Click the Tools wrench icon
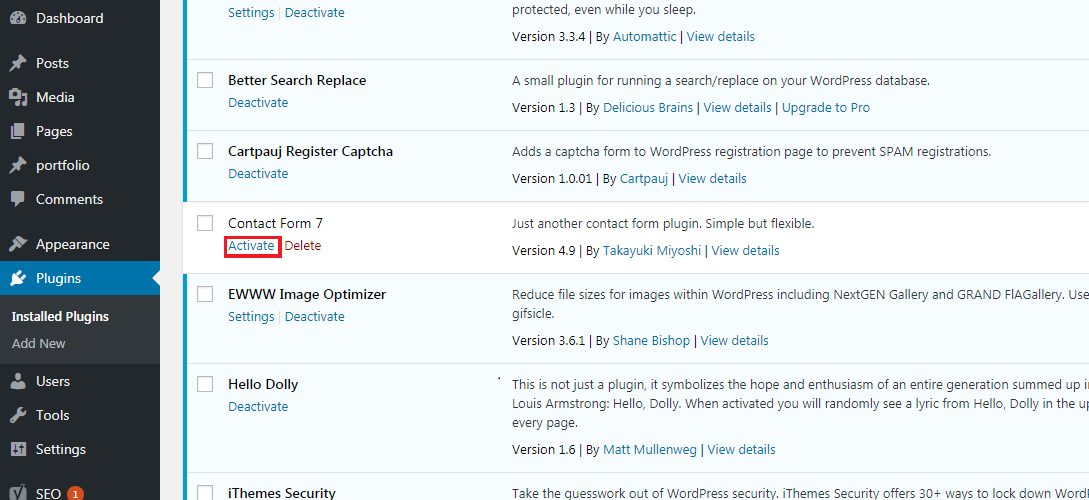The height and width of the screenshot is (500, 1089). (18, 415)
